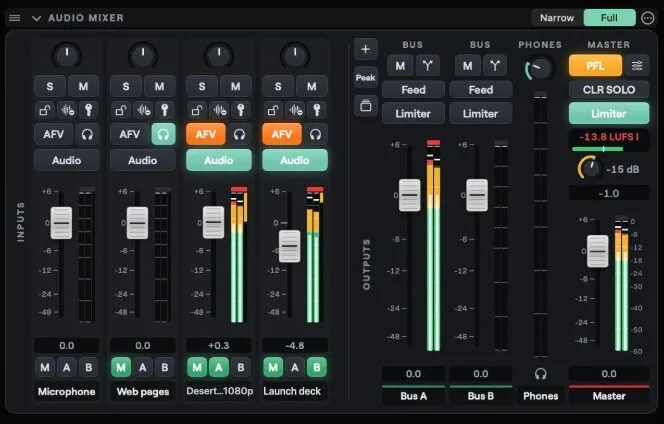Click the plus button to add a bus
This screenshot has height=424, width=664.
point(365,49)
